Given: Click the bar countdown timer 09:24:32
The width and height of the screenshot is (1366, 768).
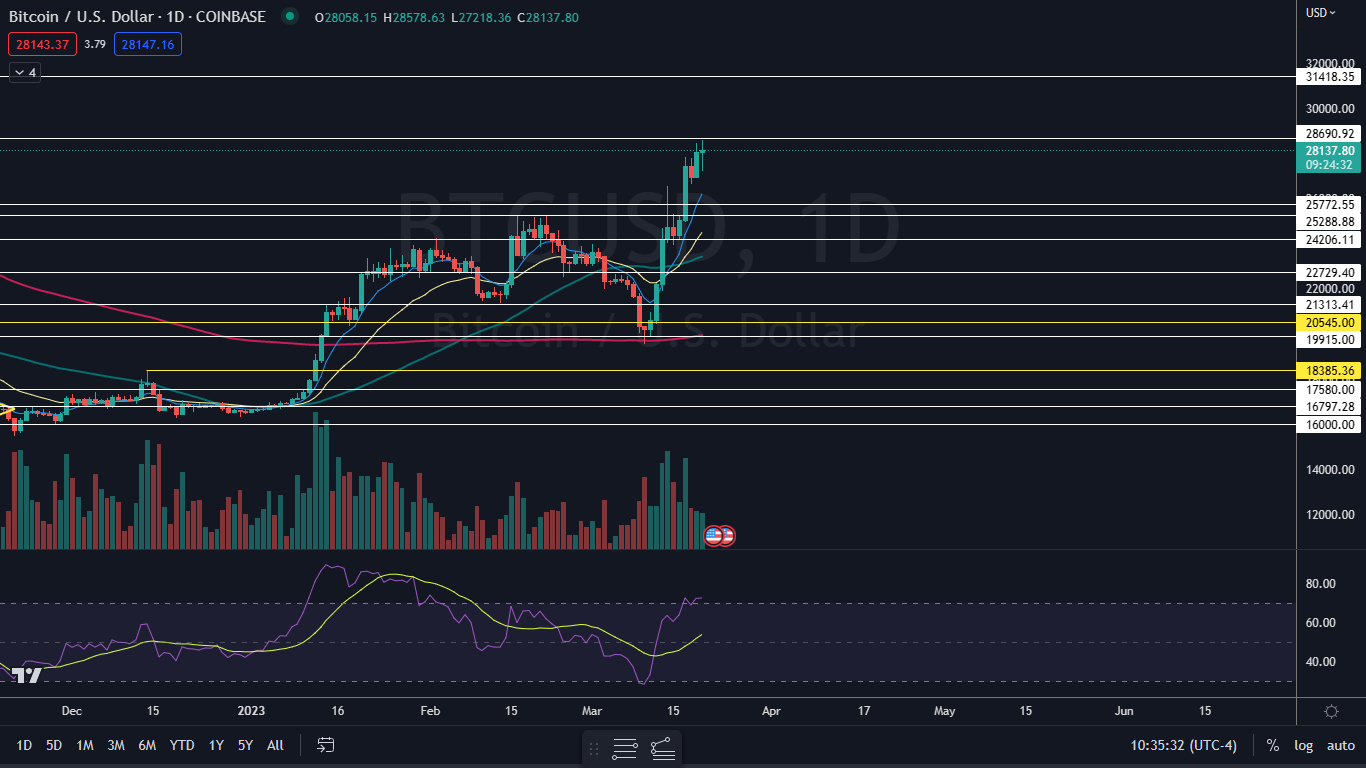Looking at the screenshot, I should tap(1330, 165).
